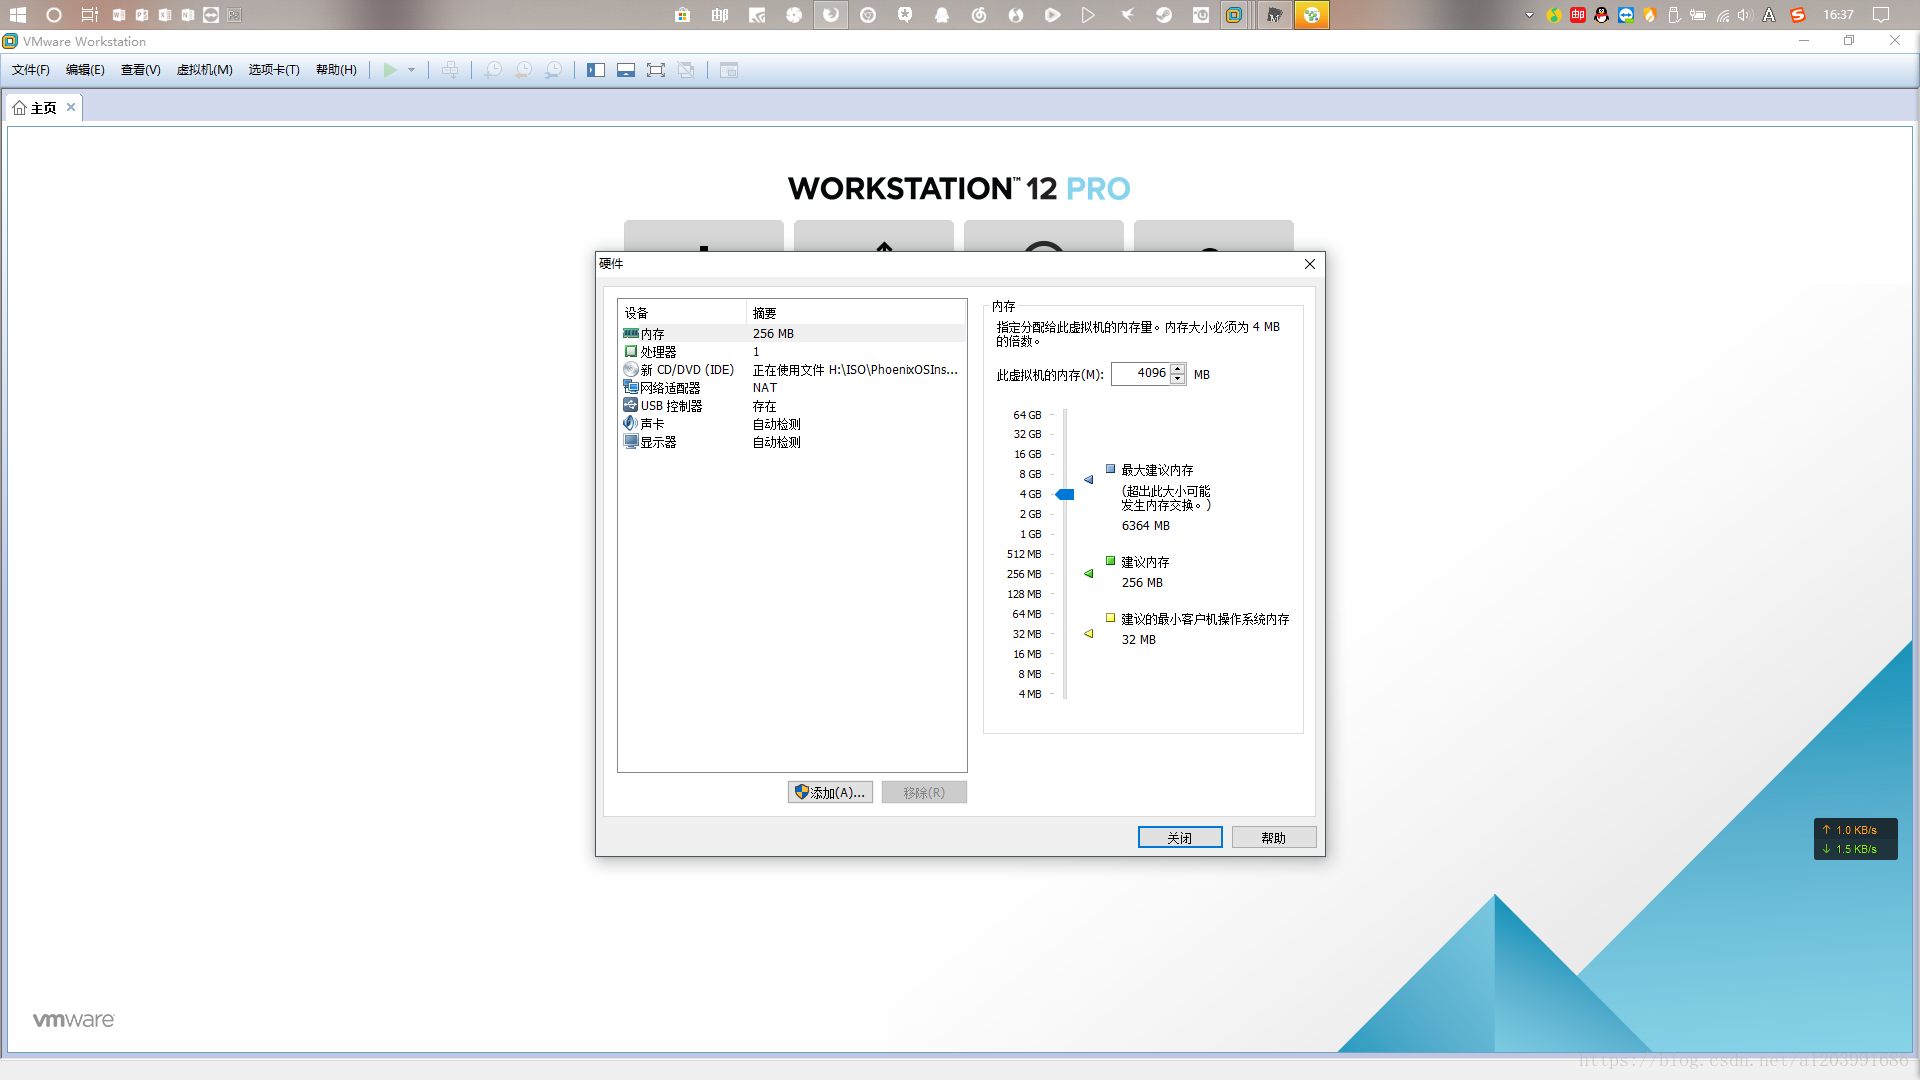Open the 虚拟机(M) menu

click(204, 70)
